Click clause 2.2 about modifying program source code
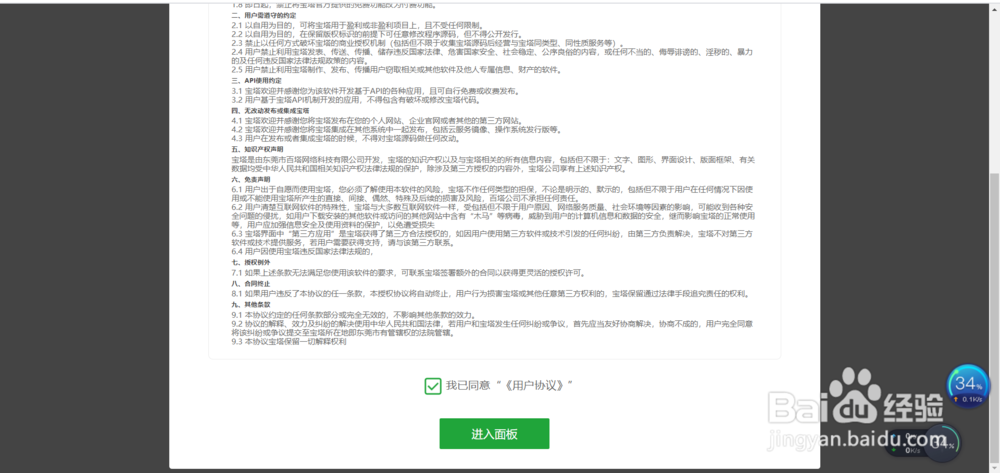 coord(378,33)
